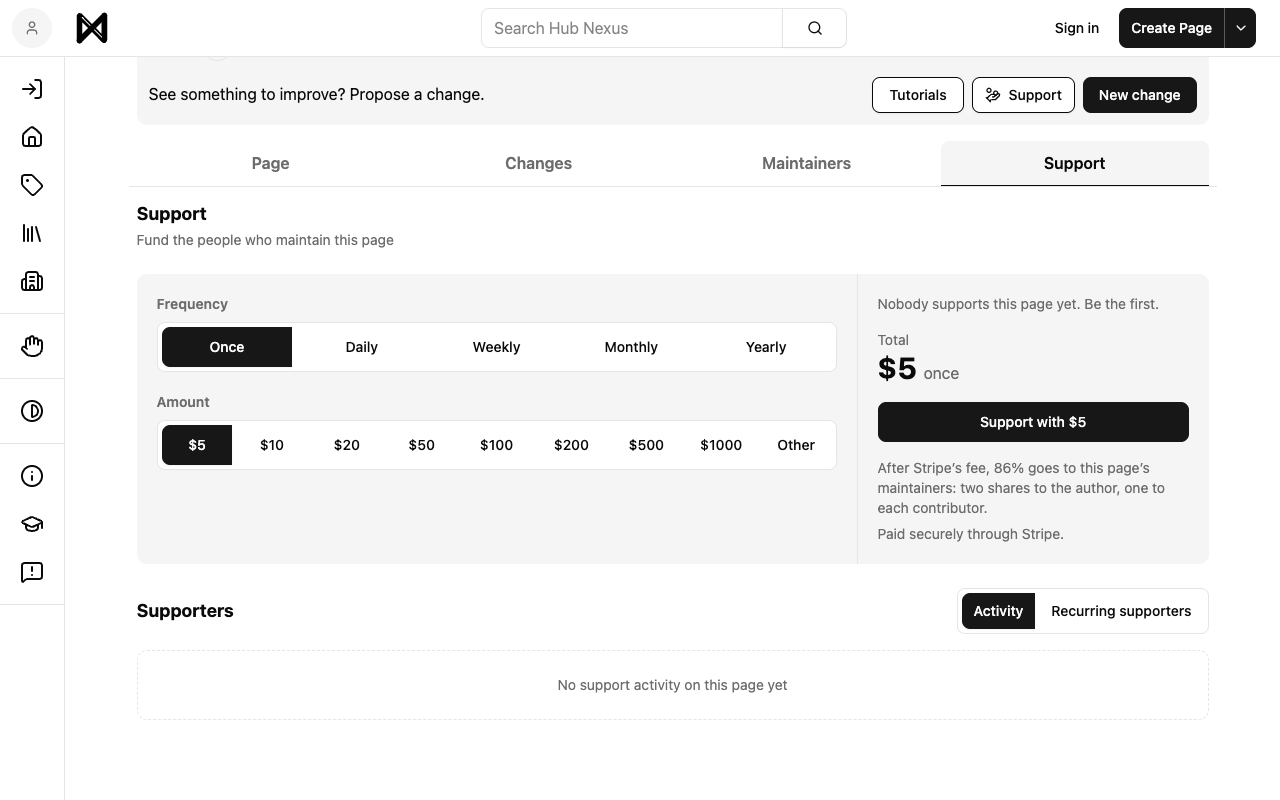Image resolution: width=1280 pixels, height=800 pixels.
Task: Open the feedback message icon
Action: click(x=32, y=572)
